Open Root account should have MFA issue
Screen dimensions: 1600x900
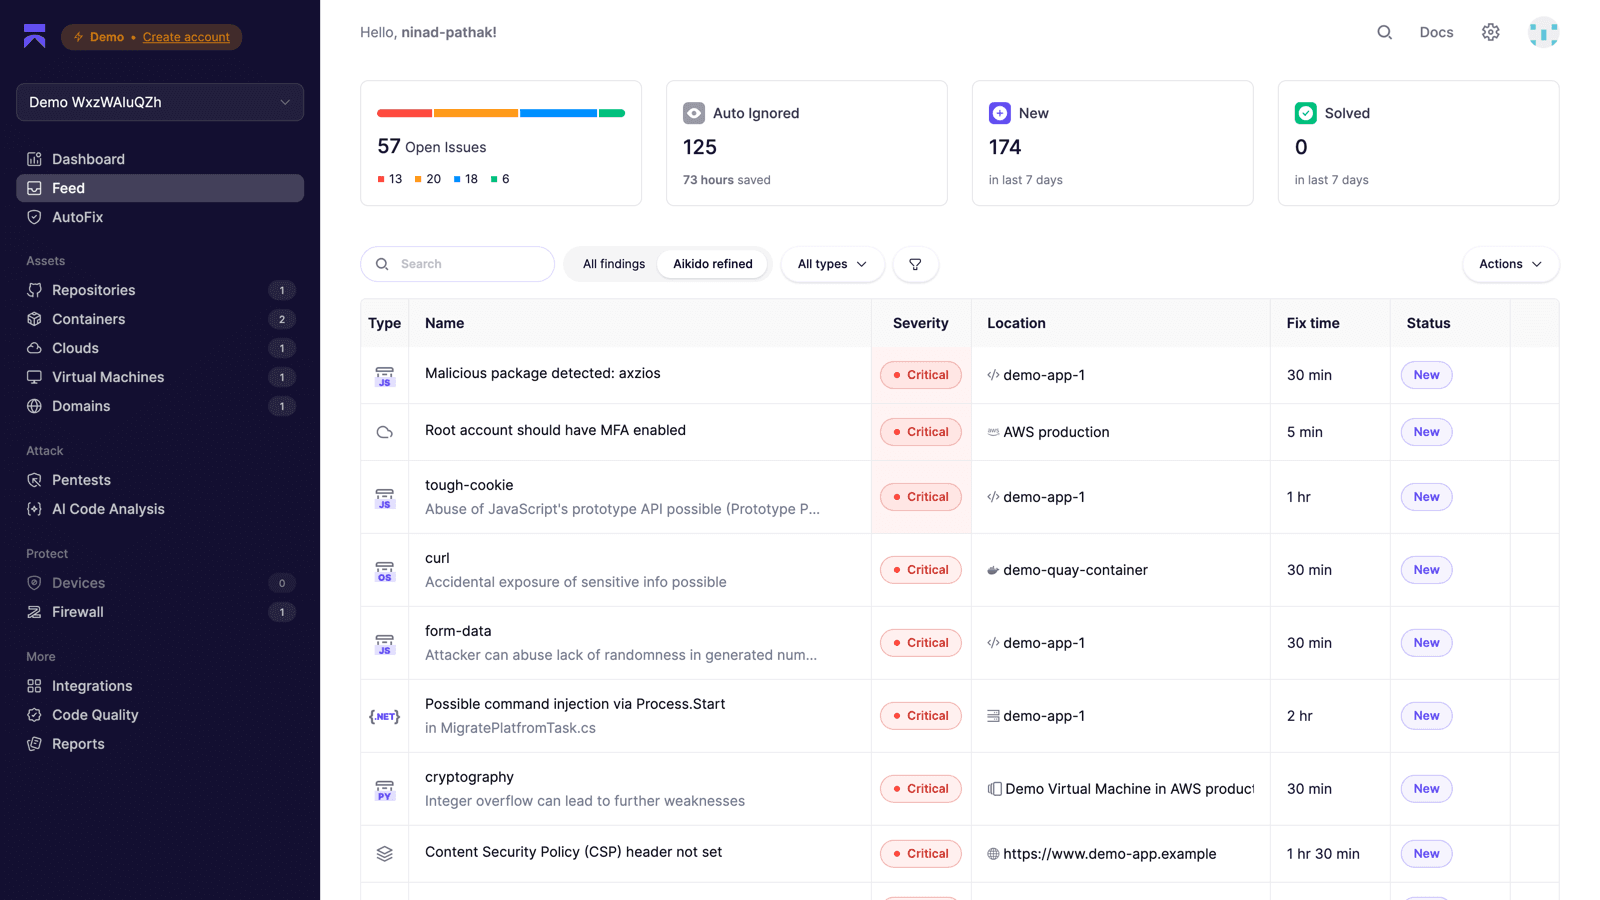coord(555,430)
